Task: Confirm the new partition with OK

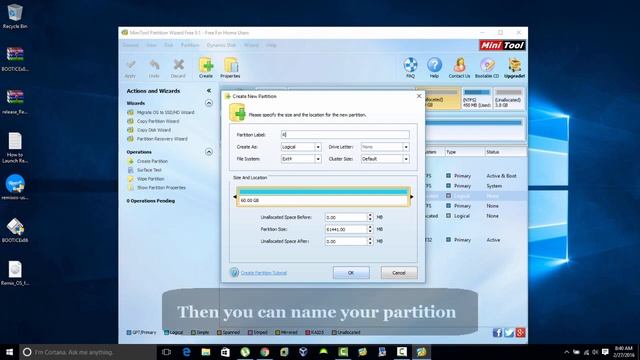Action: coord(351,273)
